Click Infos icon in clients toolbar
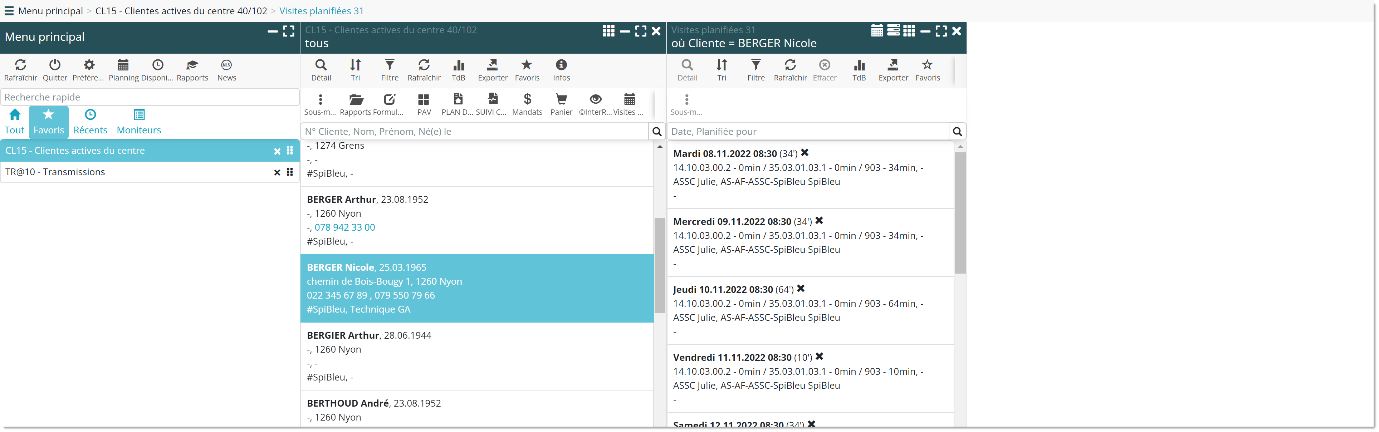1379x432 pixels. 561,68
